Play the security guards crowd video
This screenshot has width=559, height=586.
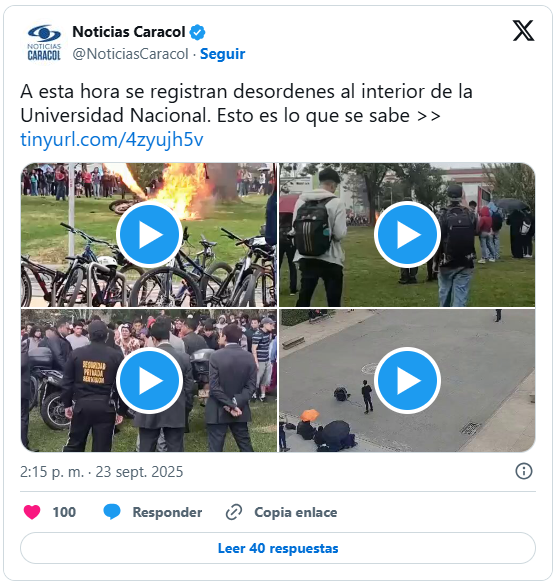pyautogui.click(x=149, y=380)
